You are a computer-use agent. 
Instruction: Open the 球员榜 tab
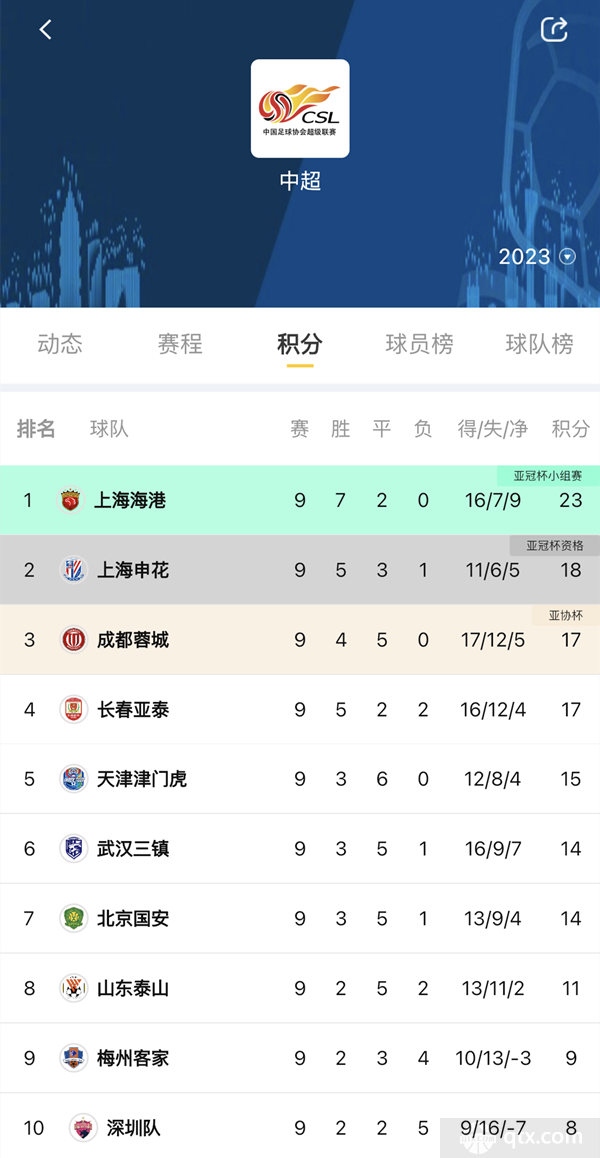point(419,344)
